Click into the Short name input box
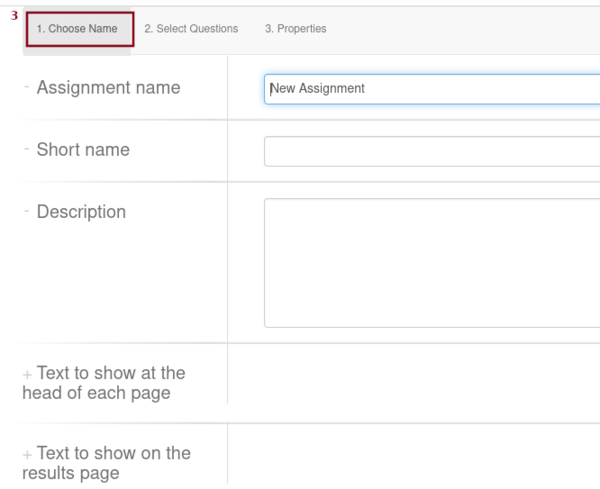600x489 pixels. [432, 151]
